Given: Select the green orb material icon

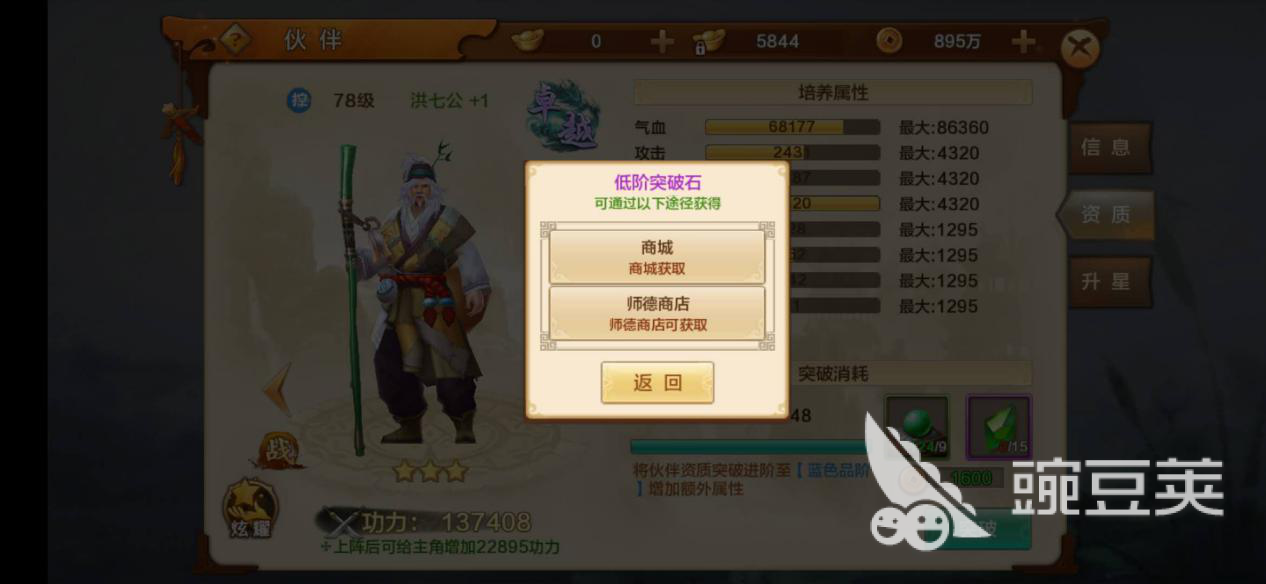Looking at the screenshot, I should pyautogui.click(x=916, y=427).
